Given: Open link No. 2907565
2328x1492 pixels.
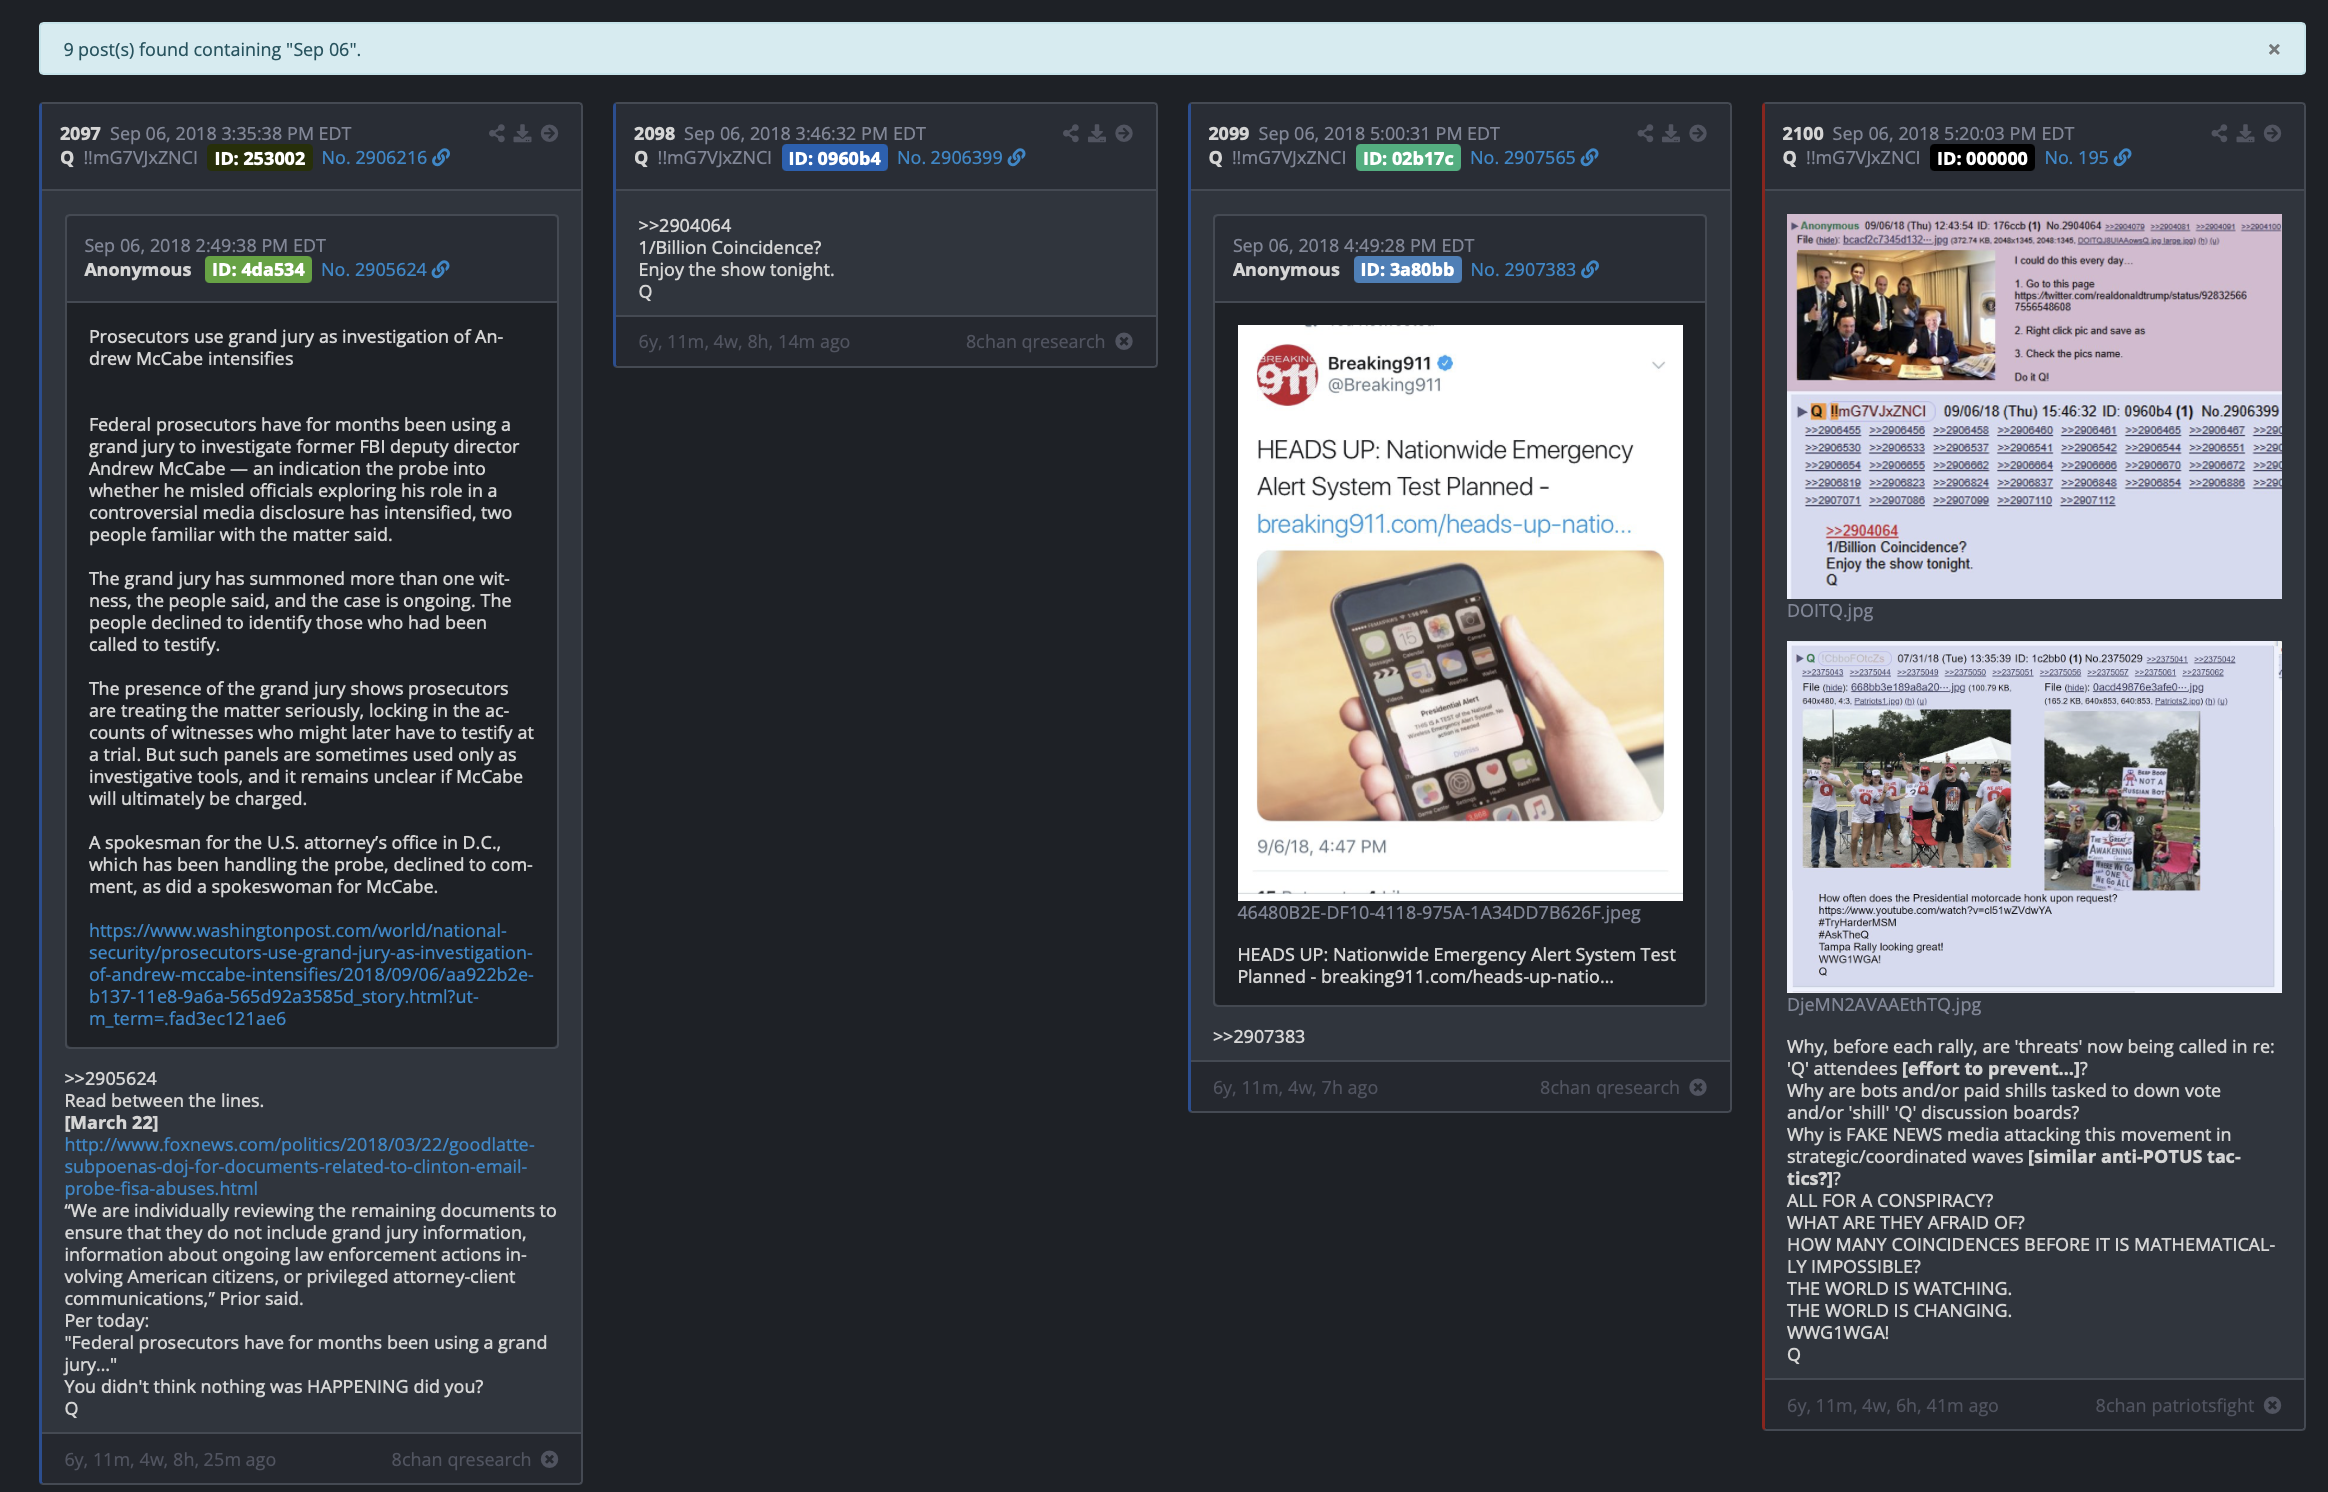Looking at the screenshot, I should [x=1534, y=158].
